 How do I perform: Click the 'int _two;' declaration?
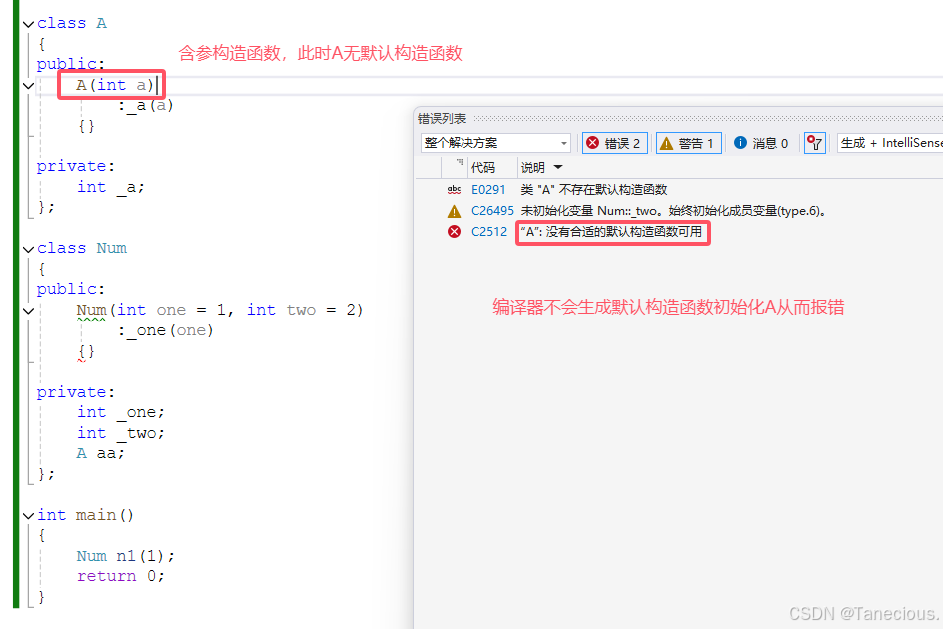click(120, 433)
